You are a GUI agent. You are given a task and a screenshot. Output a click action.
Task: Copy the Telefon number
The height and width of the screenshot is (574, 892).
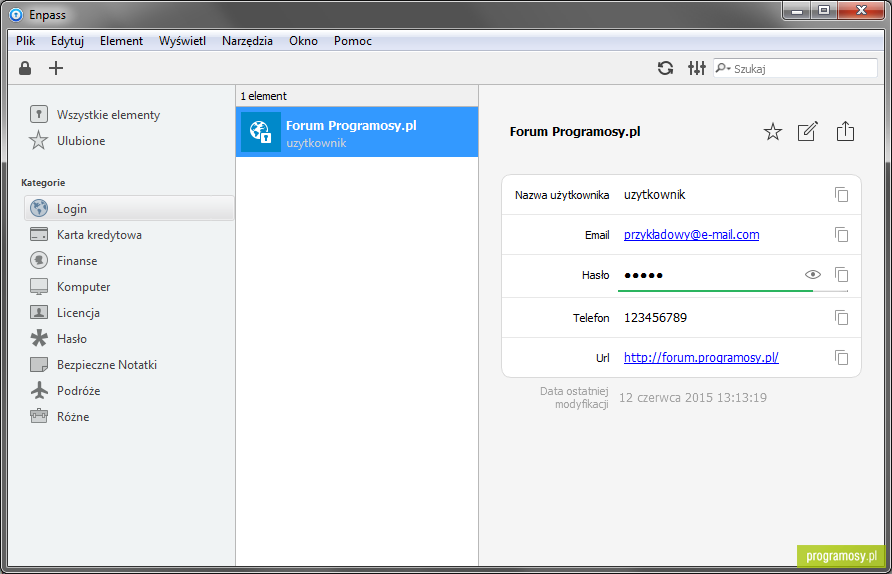pos(841,317)
